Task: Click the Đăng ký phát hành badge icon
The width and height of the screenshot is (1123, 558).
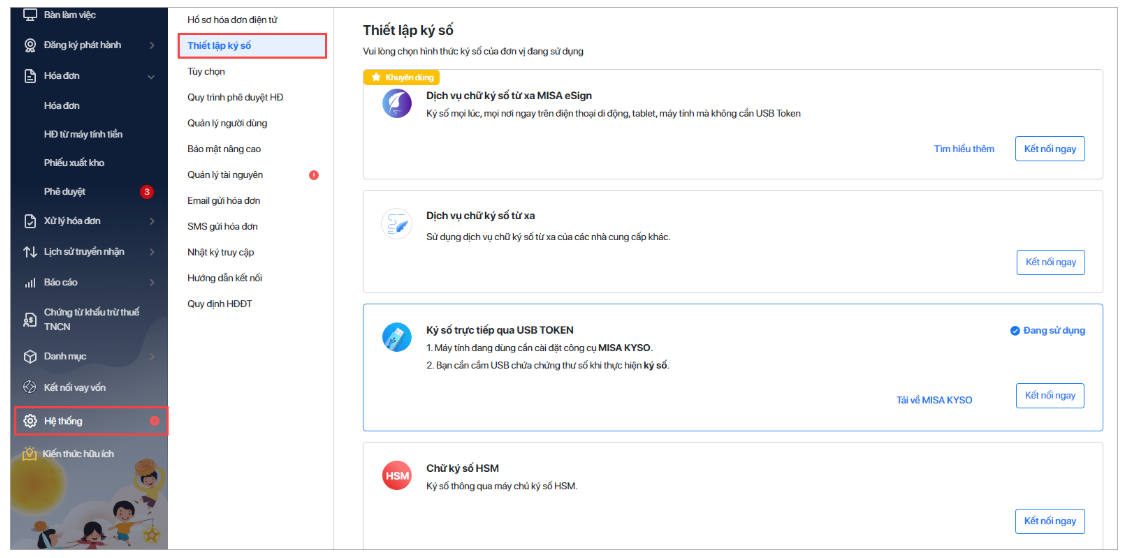Action: [30, 45]
